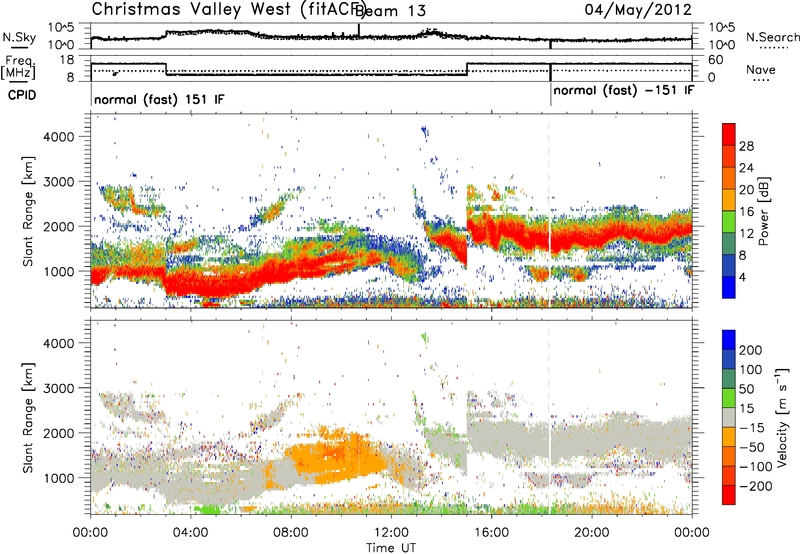
Task: Click the 'Nave' legend label
Action: click(761, 69)
